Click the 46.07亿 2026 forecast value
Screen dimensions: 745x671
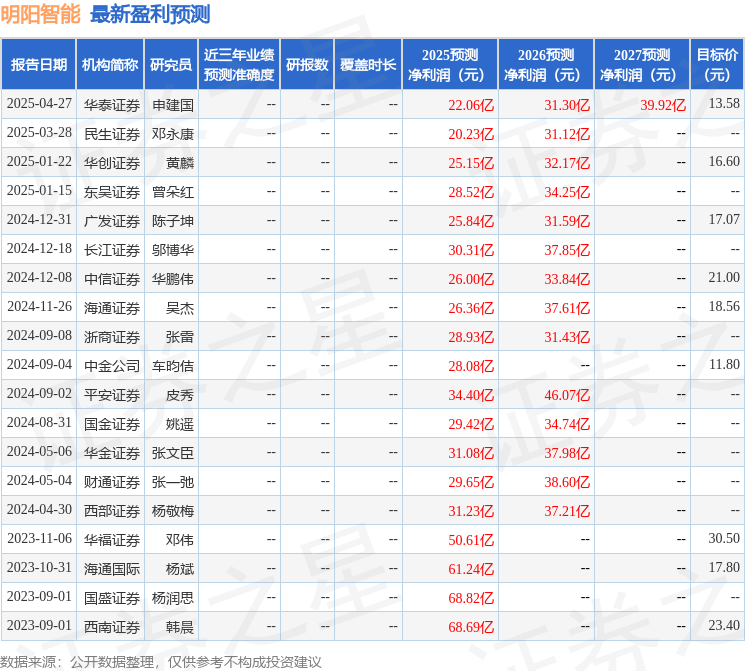[x=567, y=395]
